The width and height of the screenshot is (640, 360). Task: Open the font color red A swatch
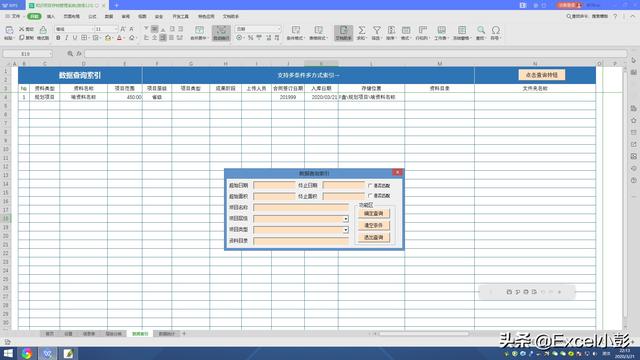click(x=119, y=38)
